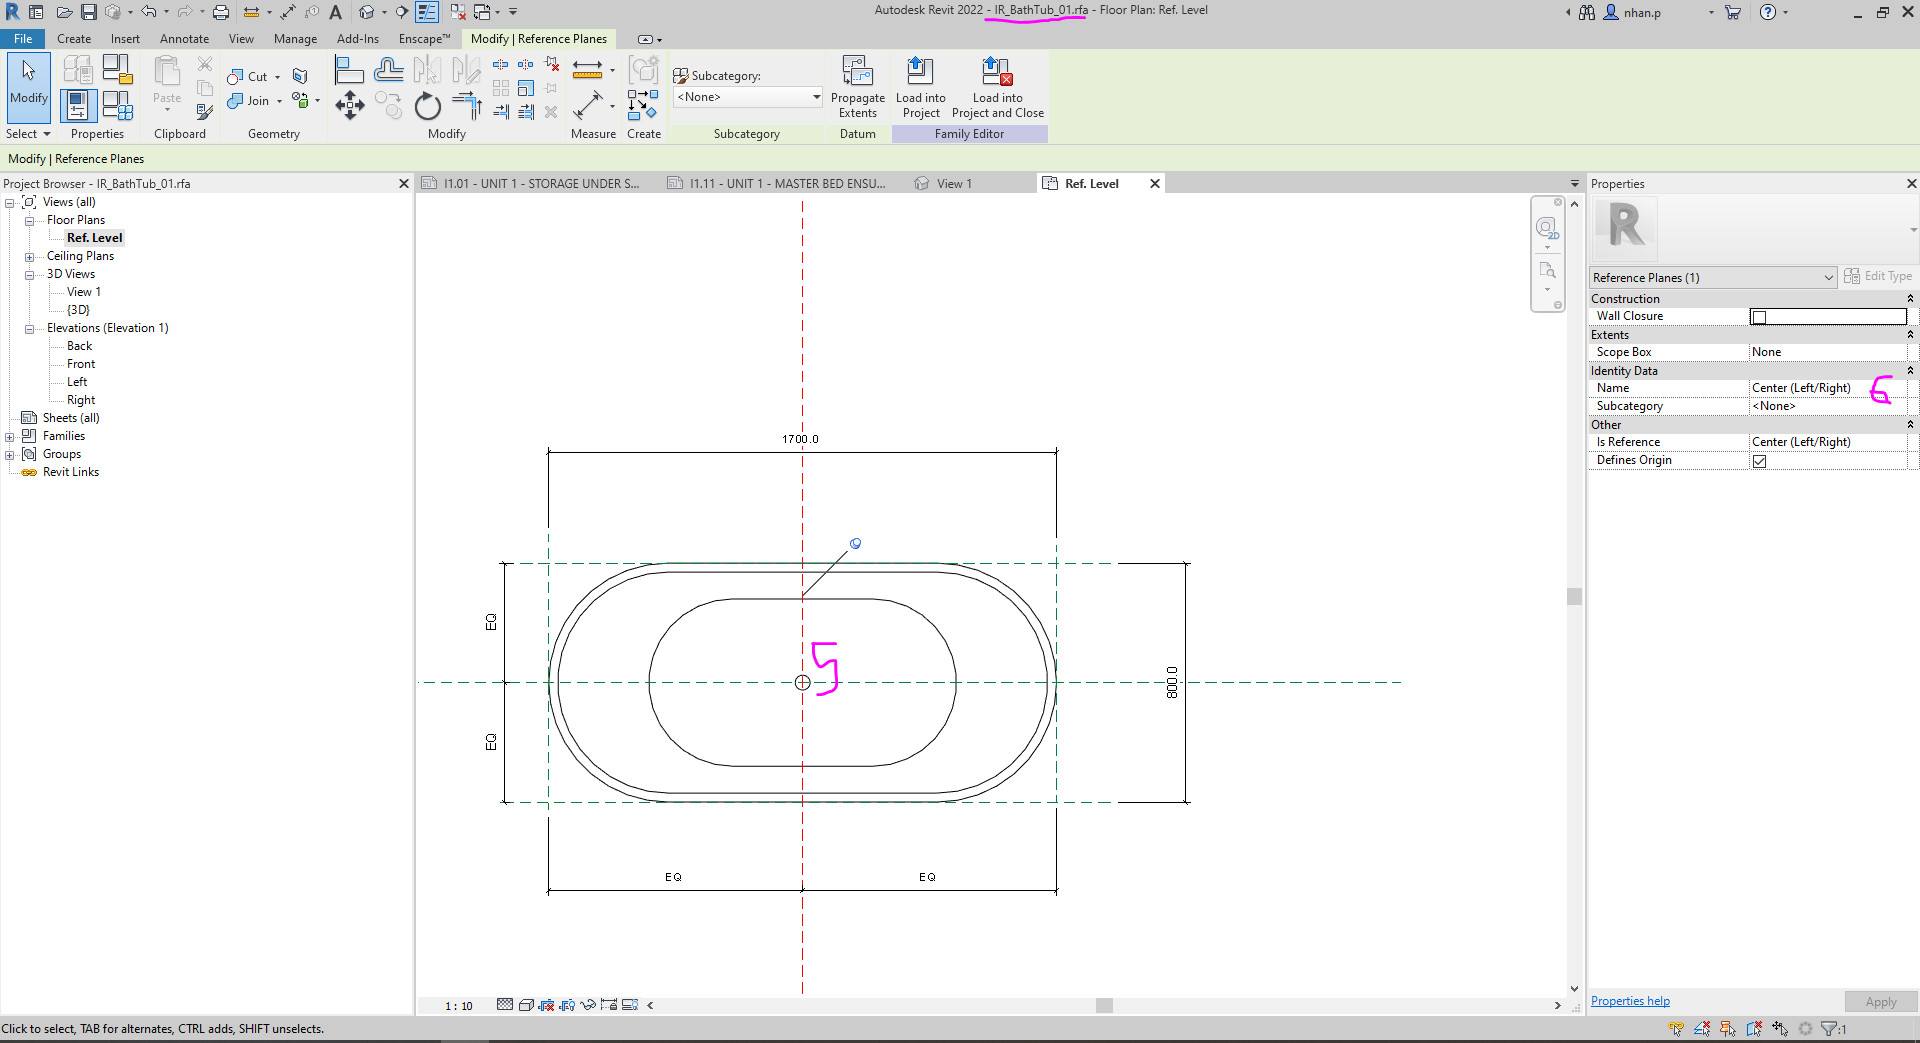
Task: Switch to the View 1 tab
Action: click(x=952, y=183)
